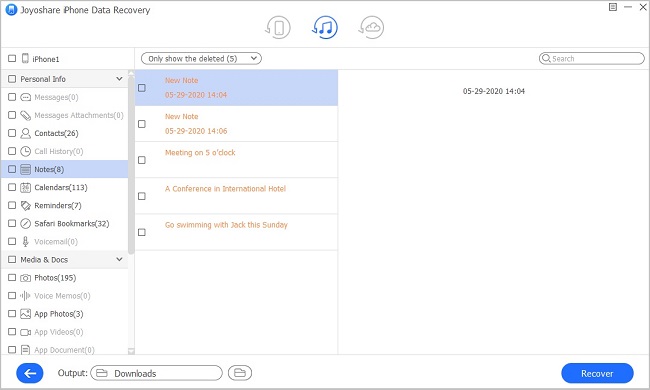This screenshot has height=390, width=650.
Task: Tick the Notes(8) checkbox
Action: [x=12, y=169]
